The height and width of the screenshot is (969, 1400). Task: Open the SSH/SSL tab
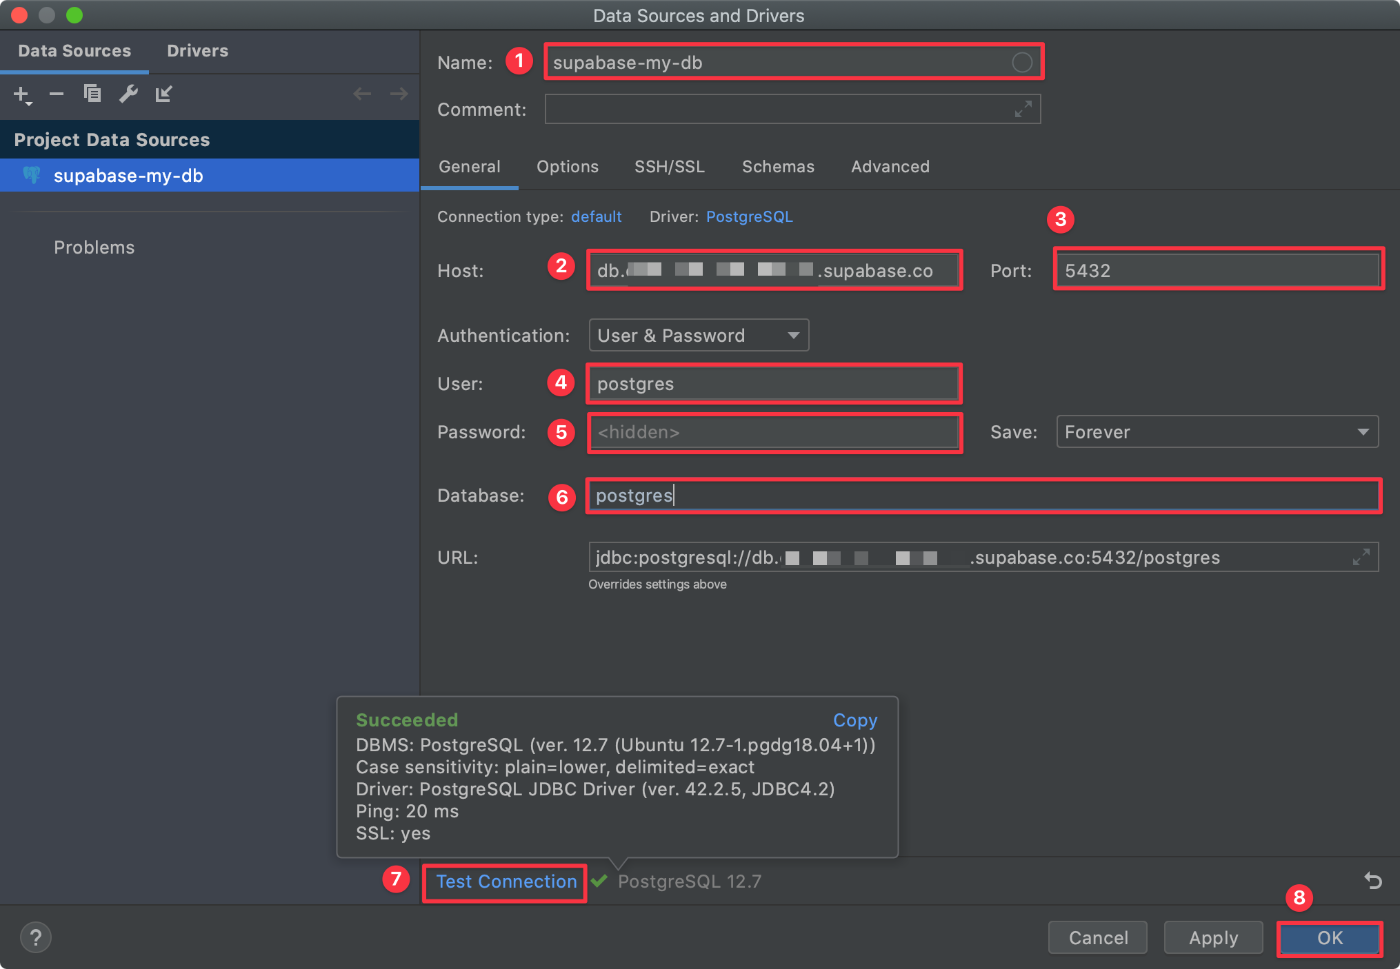(669, 167)
